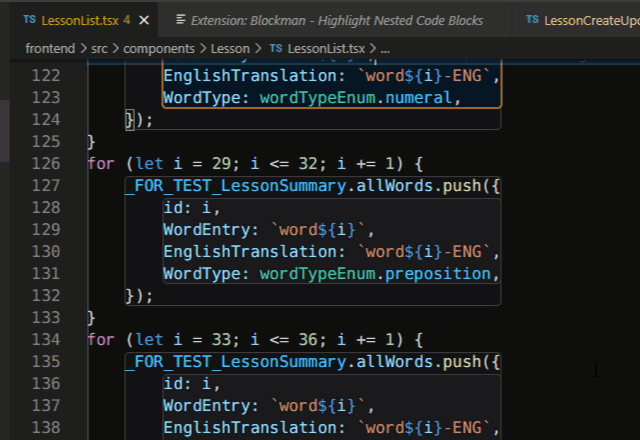Click EnglishTranslation on line 130

click(x=250, y=251)
